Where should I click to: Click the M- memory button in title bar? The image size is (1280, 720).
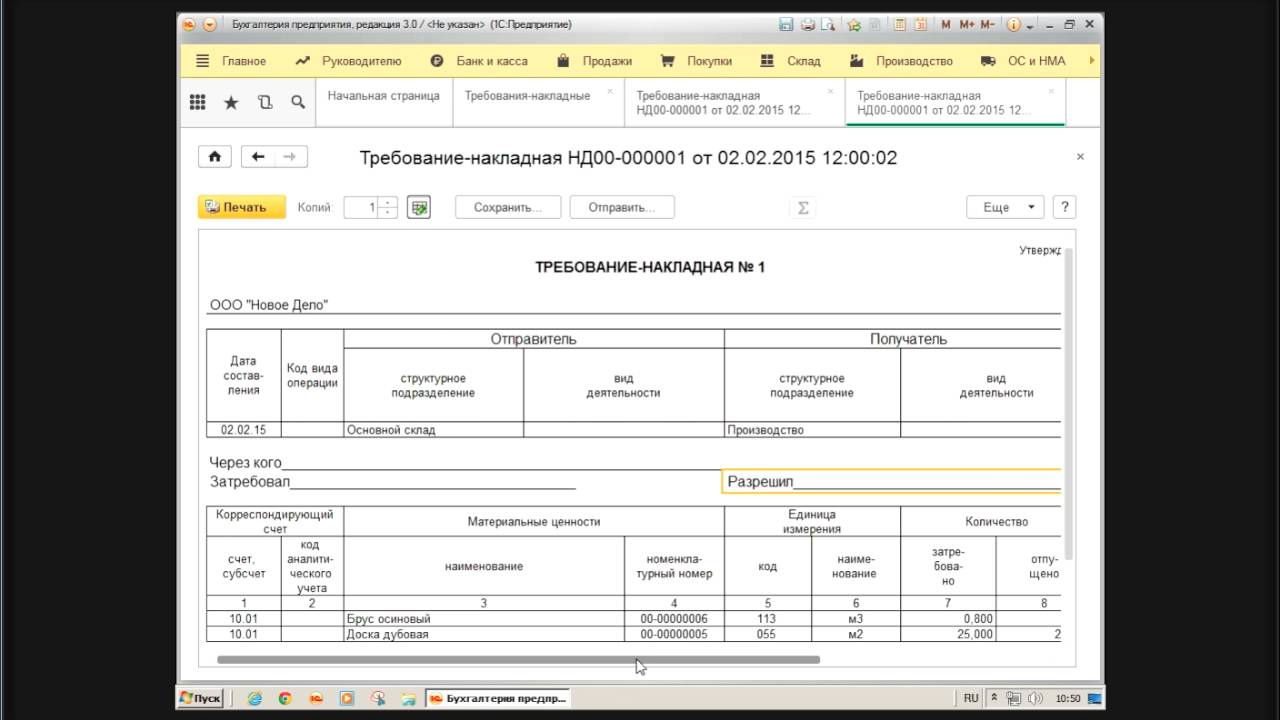(987, 24)
